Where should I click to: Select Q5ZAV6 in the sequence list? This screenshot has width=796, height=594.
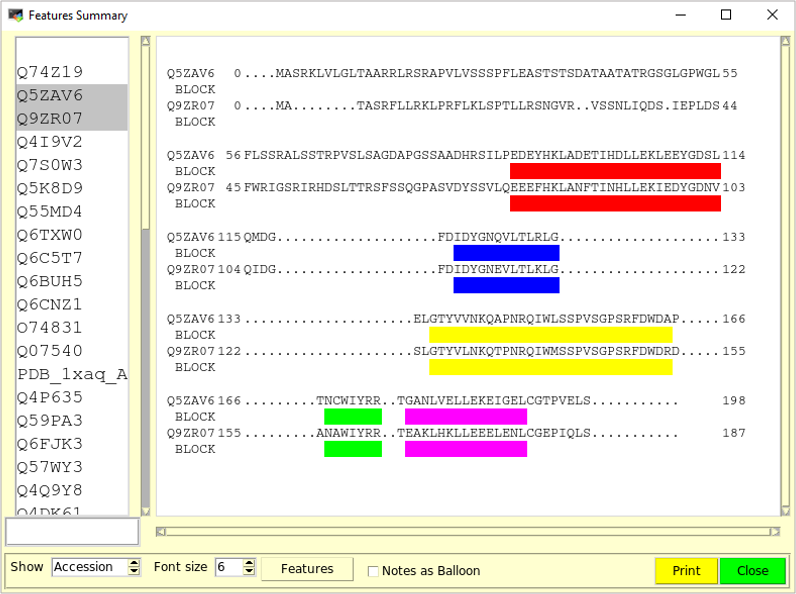50,96
